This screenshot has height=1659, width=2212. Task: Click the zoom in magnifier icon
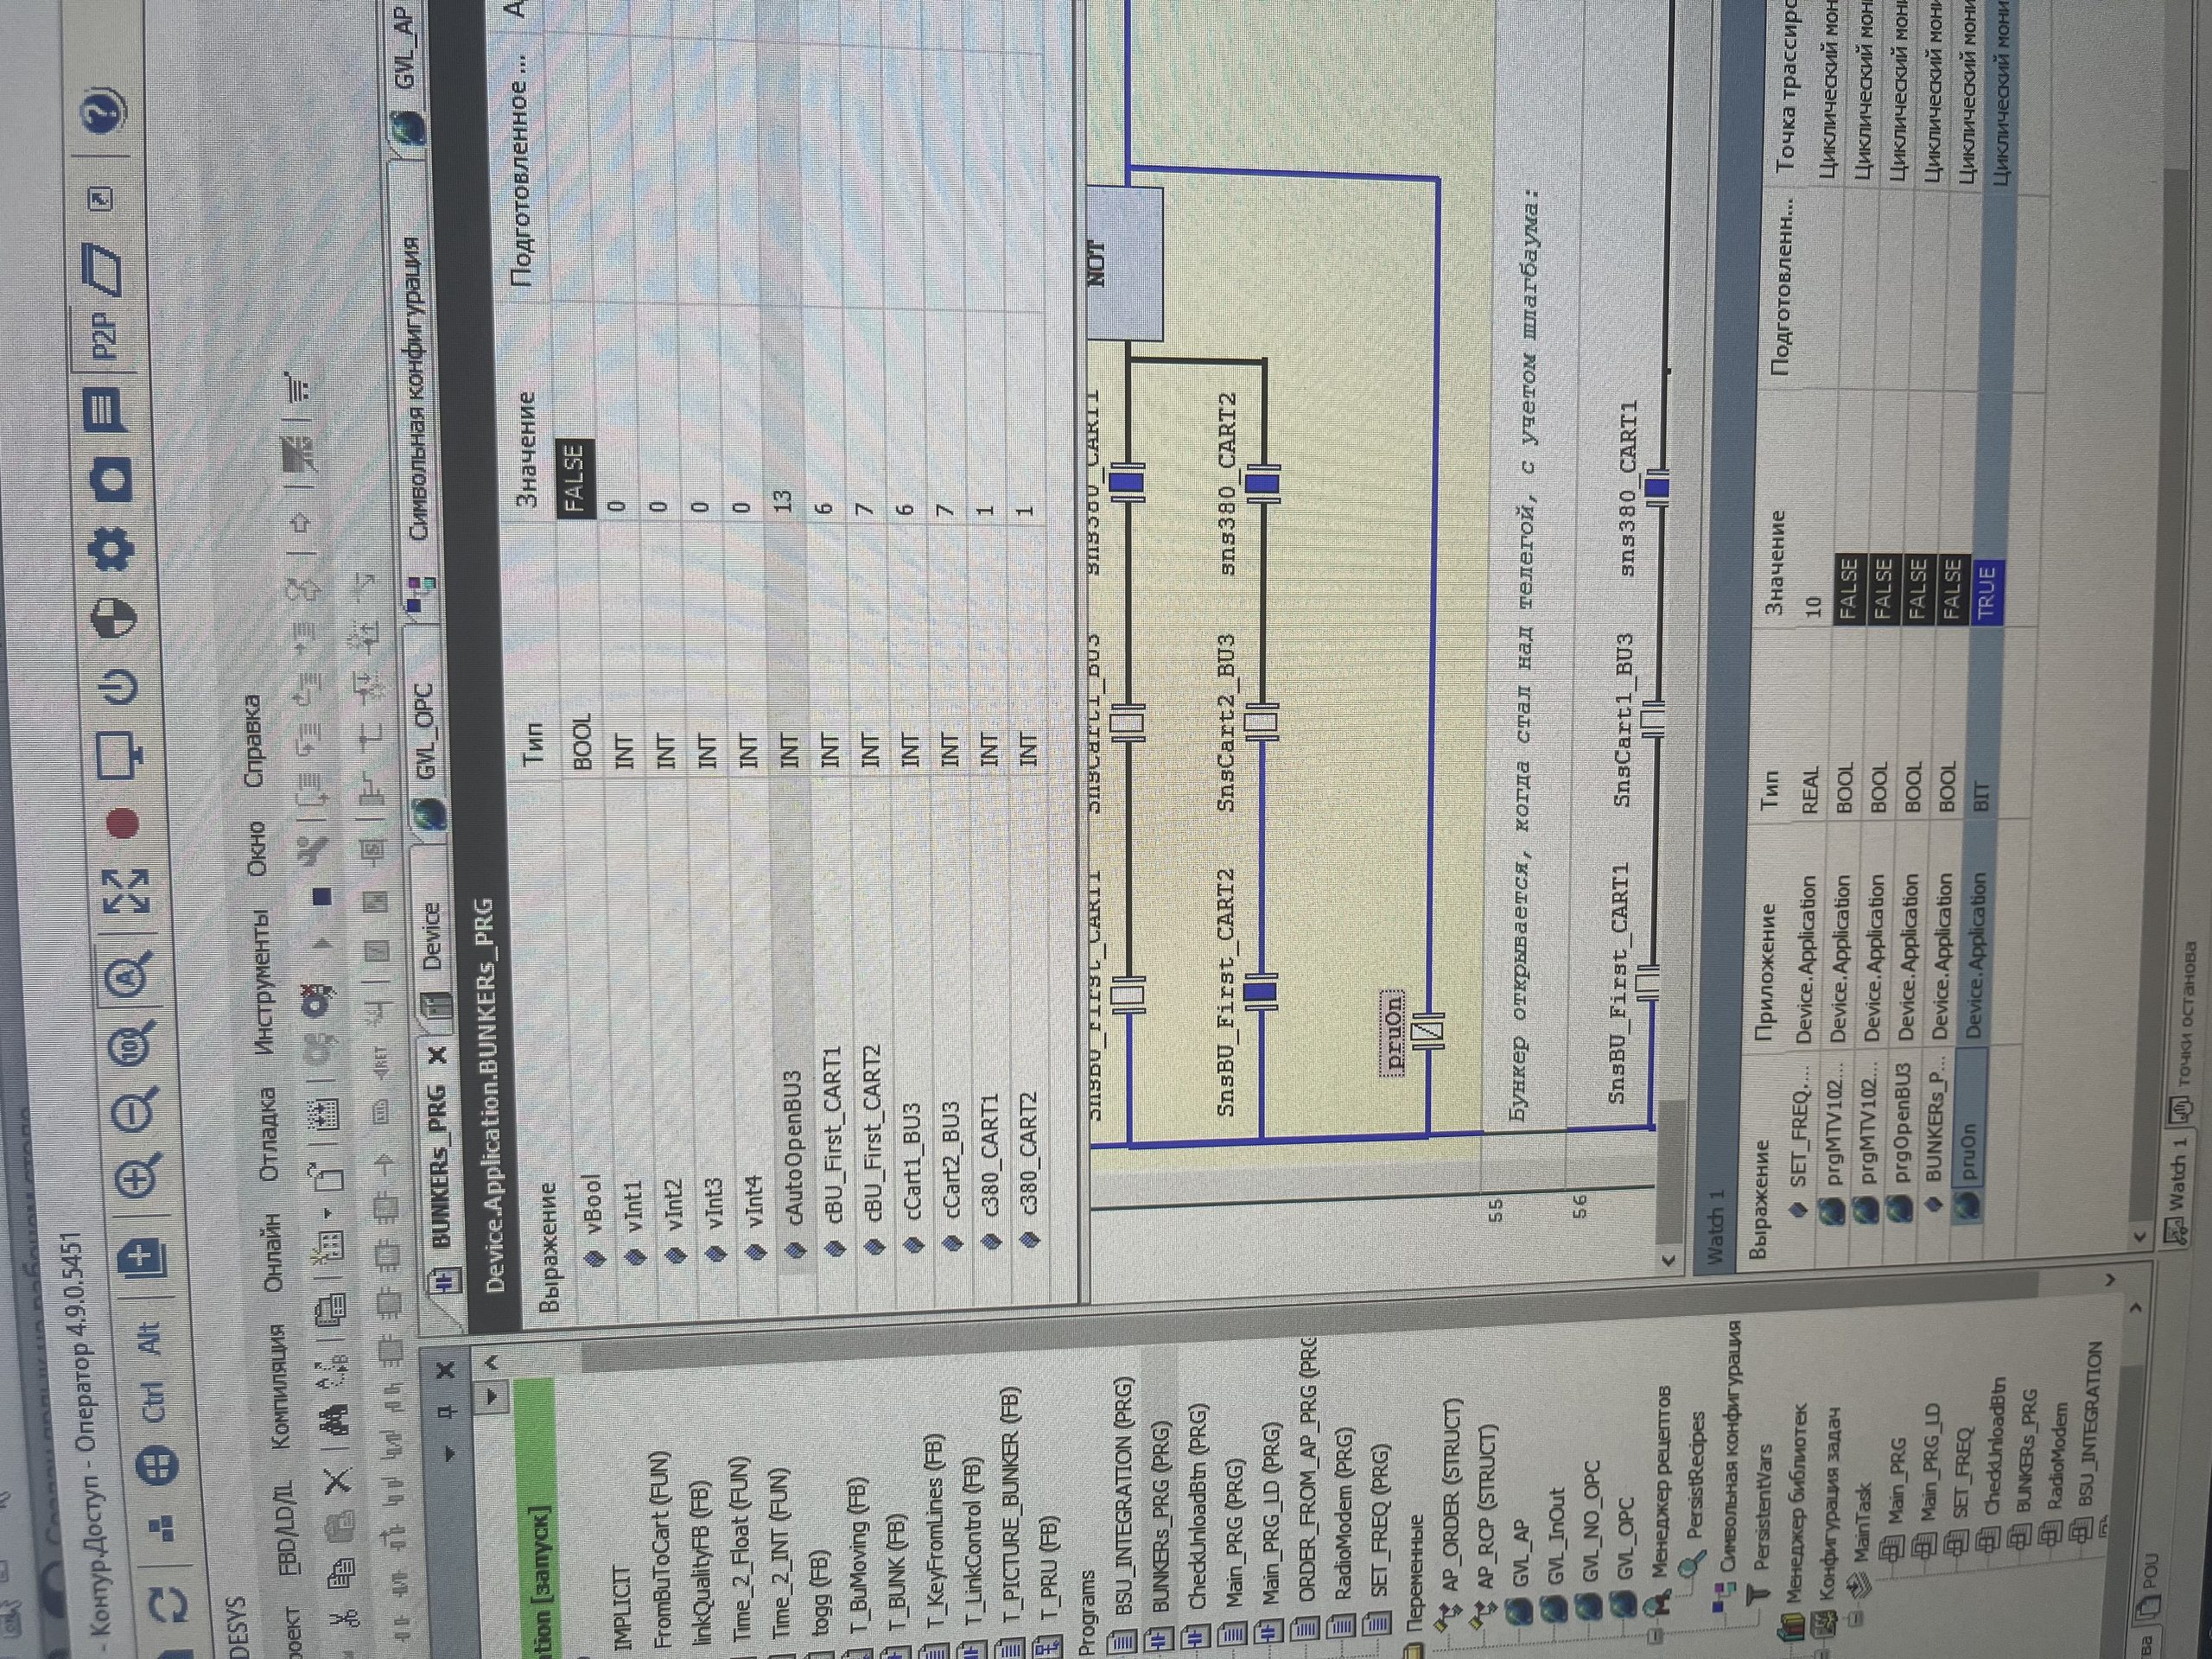point(139,1175)
